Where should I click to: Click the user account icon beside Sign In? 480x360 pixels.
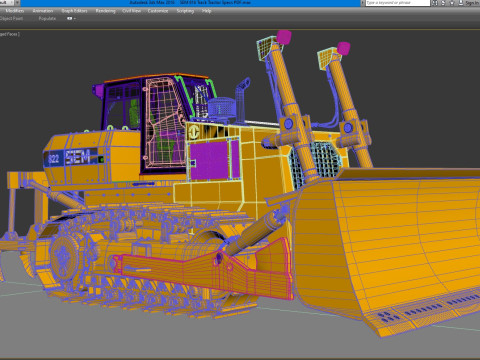pos(461,3)
